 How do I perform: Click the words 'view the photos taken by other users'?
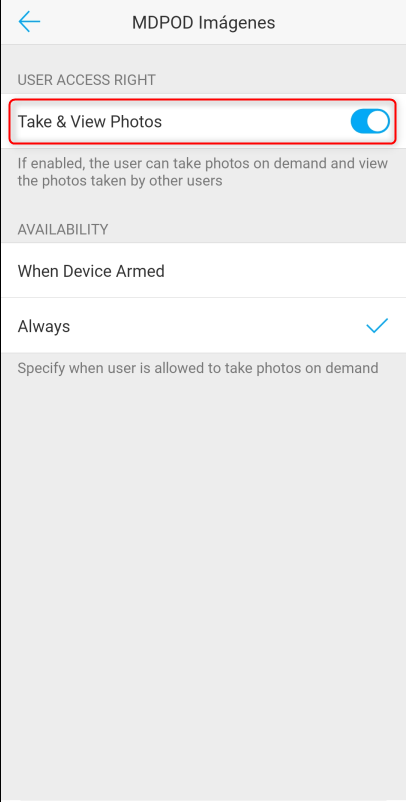pyautogui.click(x=202, y=172)
